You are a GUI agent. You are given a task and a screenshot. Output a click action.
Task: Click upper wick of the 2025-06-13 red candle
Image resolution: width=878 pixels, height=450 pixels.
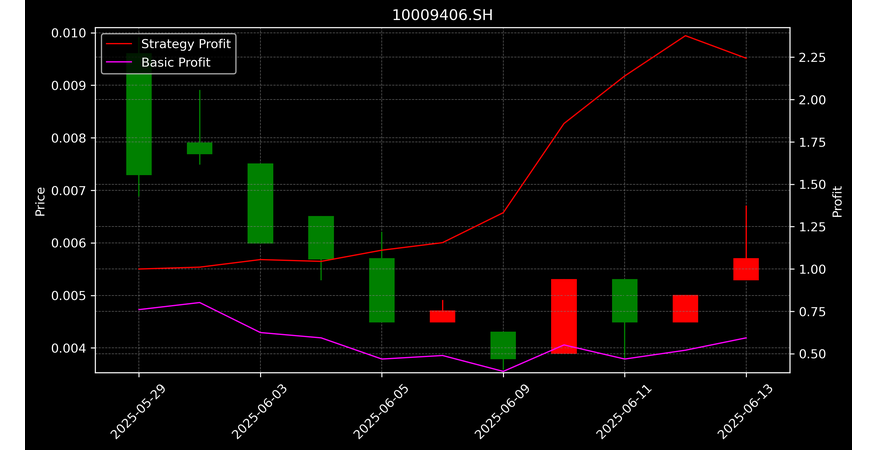[x=746, y=232]
